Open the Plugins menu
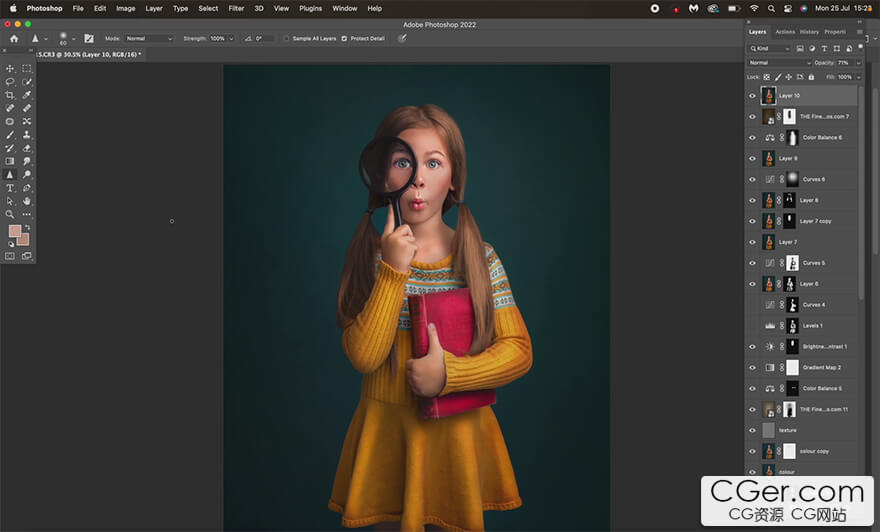This screenshot has height=532, width=880. (310, 8)
